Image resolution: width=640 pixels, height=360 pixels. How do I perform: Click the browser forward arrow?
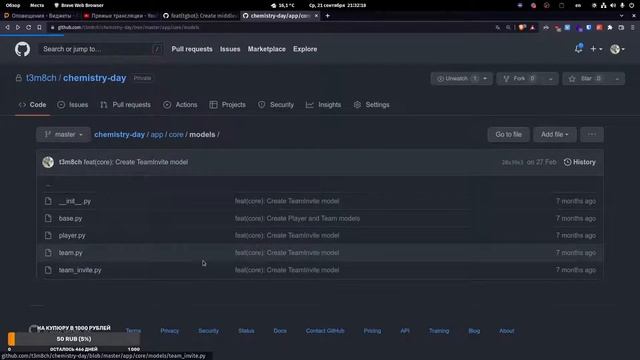point(18,27)
